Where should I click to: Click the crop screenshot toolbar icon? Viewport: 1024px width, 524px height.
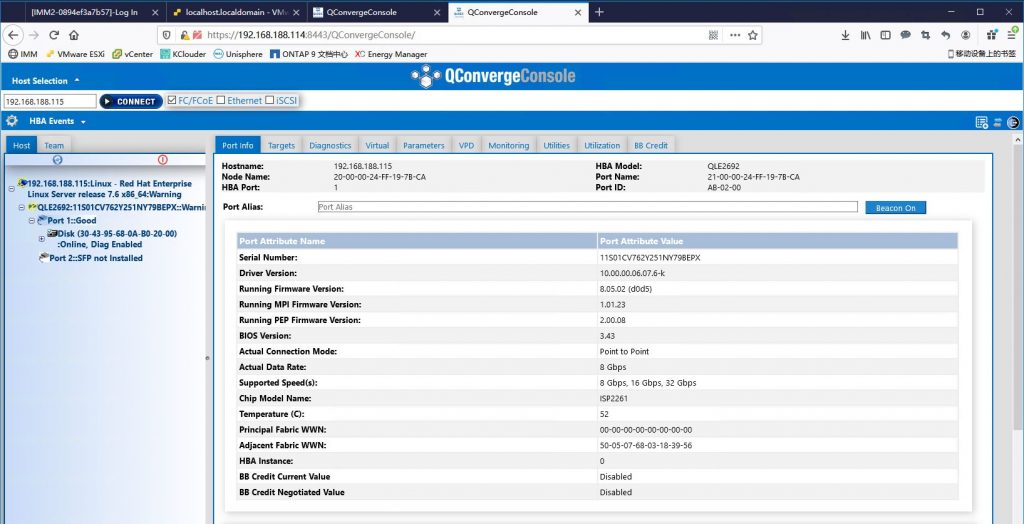(925, 35)
